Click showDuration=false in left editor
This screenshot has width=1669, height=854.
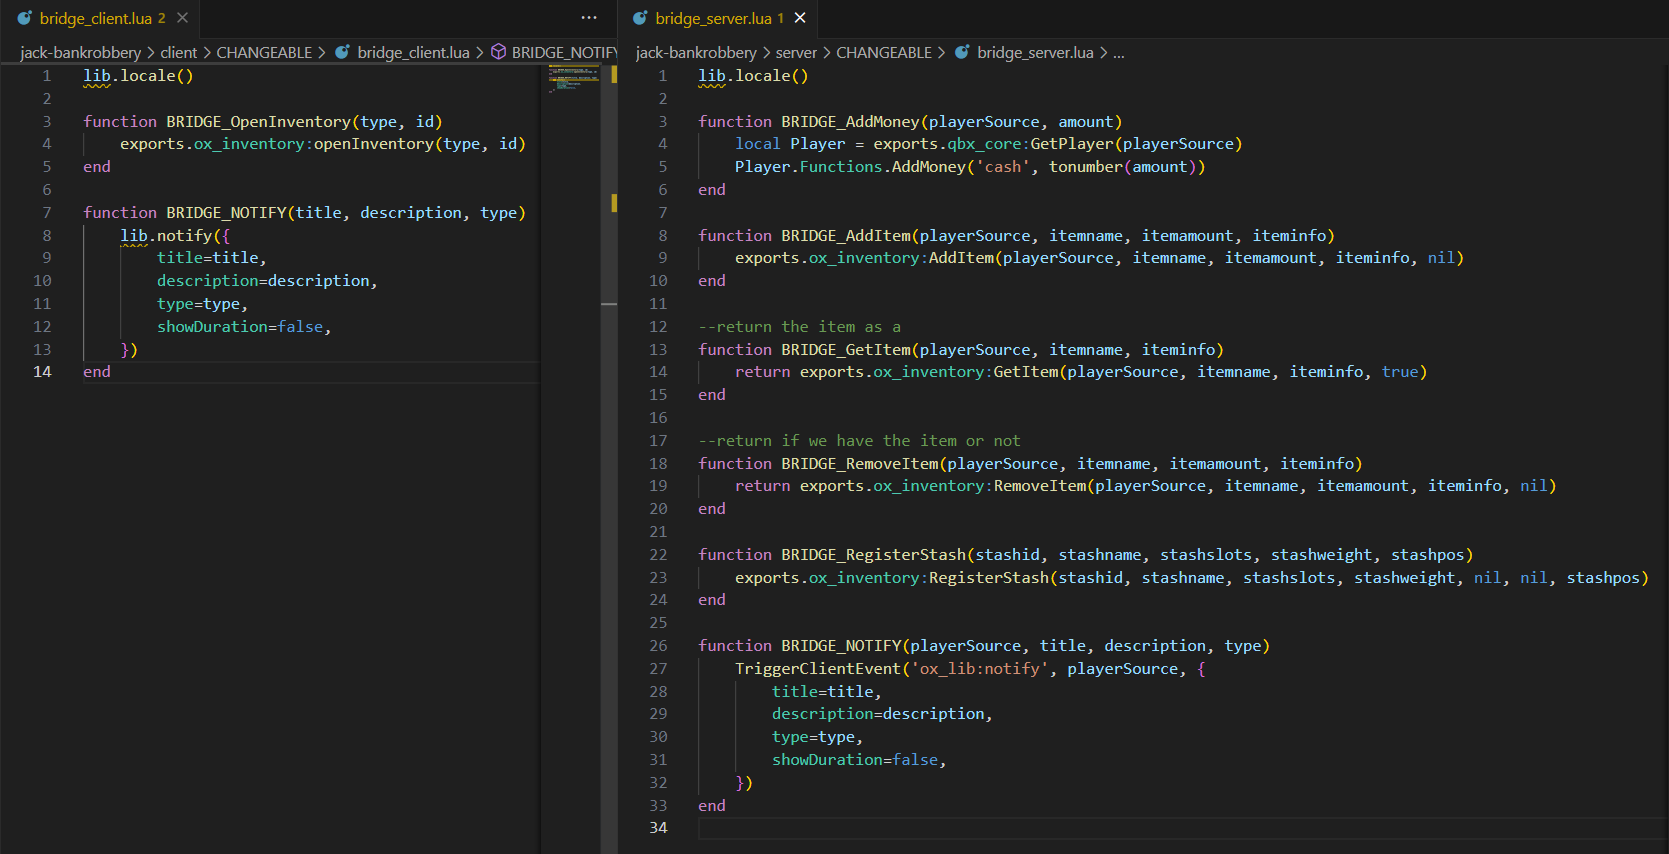(240, 326)
